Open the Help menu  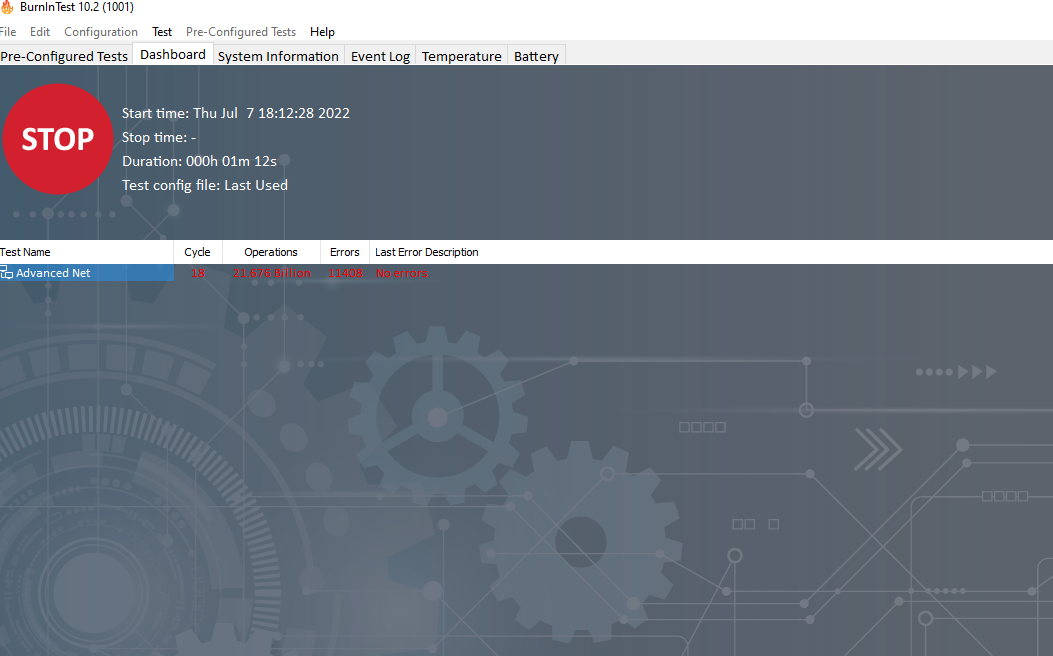tap(322, 32)
